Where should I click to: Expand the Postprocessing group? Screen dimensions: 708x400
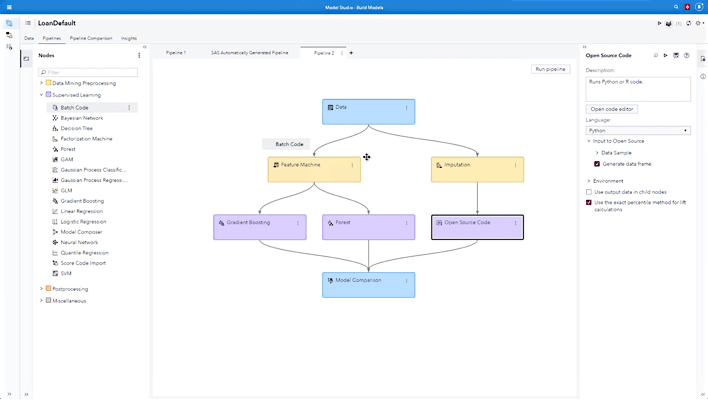click(x=42, y=288)
